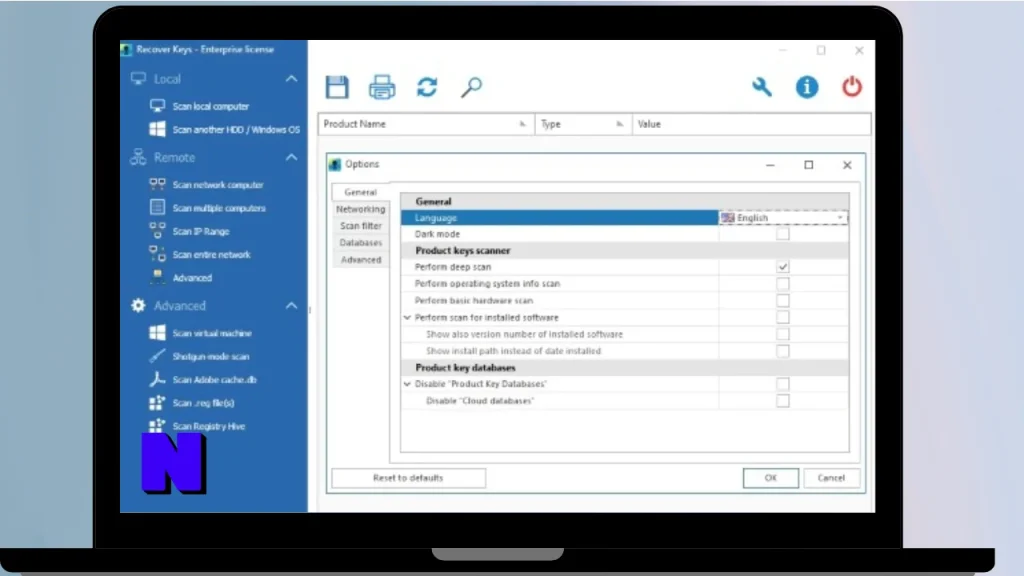Click the Print toolbar icon
The height and width of the screenshot is (576, 1024).
[382, 87]
